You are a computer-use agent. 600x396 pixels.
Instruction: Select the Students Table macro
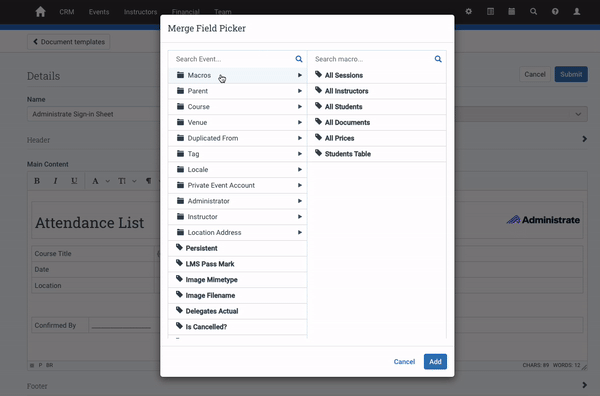tap(377, 154)
